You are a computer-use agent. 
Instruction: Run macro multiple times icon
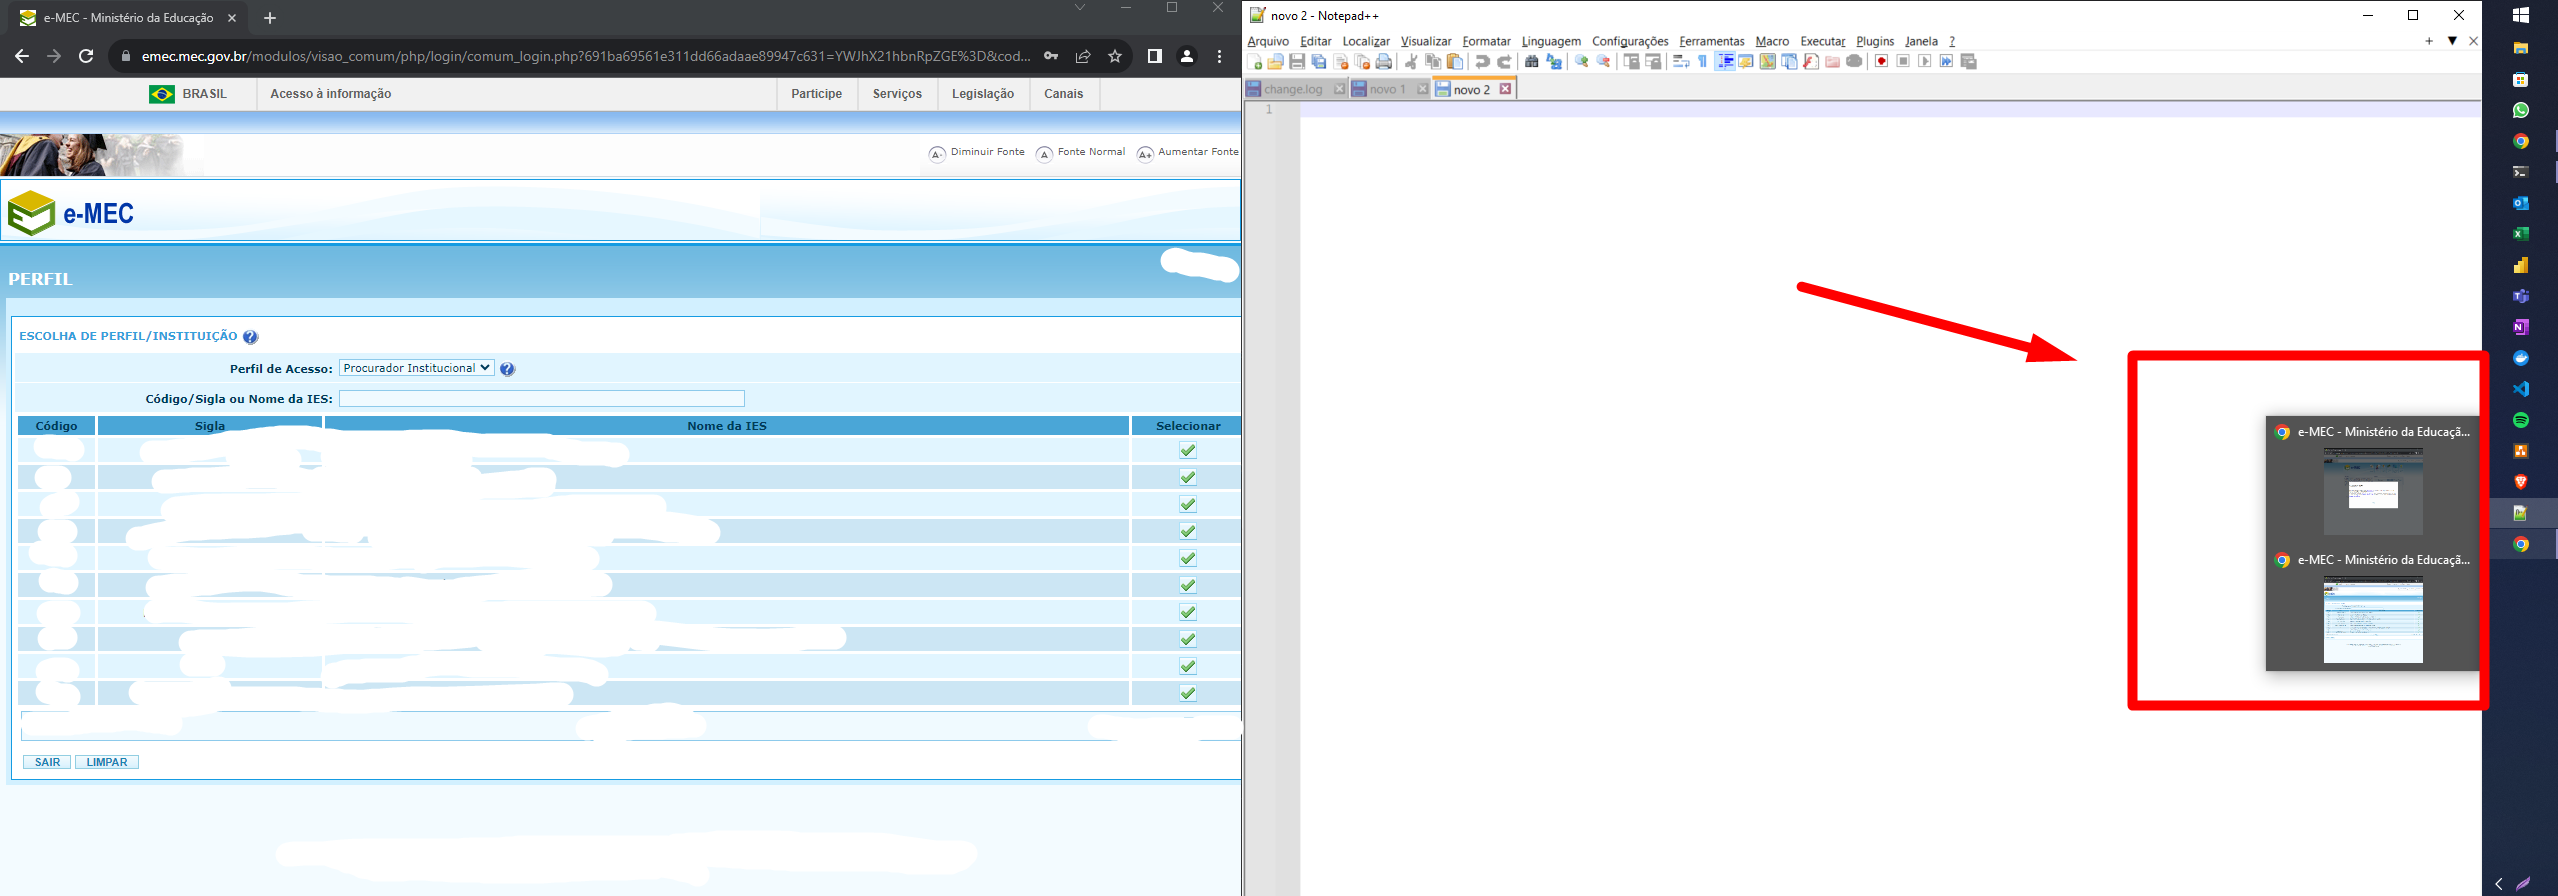tap(1946, 61)
